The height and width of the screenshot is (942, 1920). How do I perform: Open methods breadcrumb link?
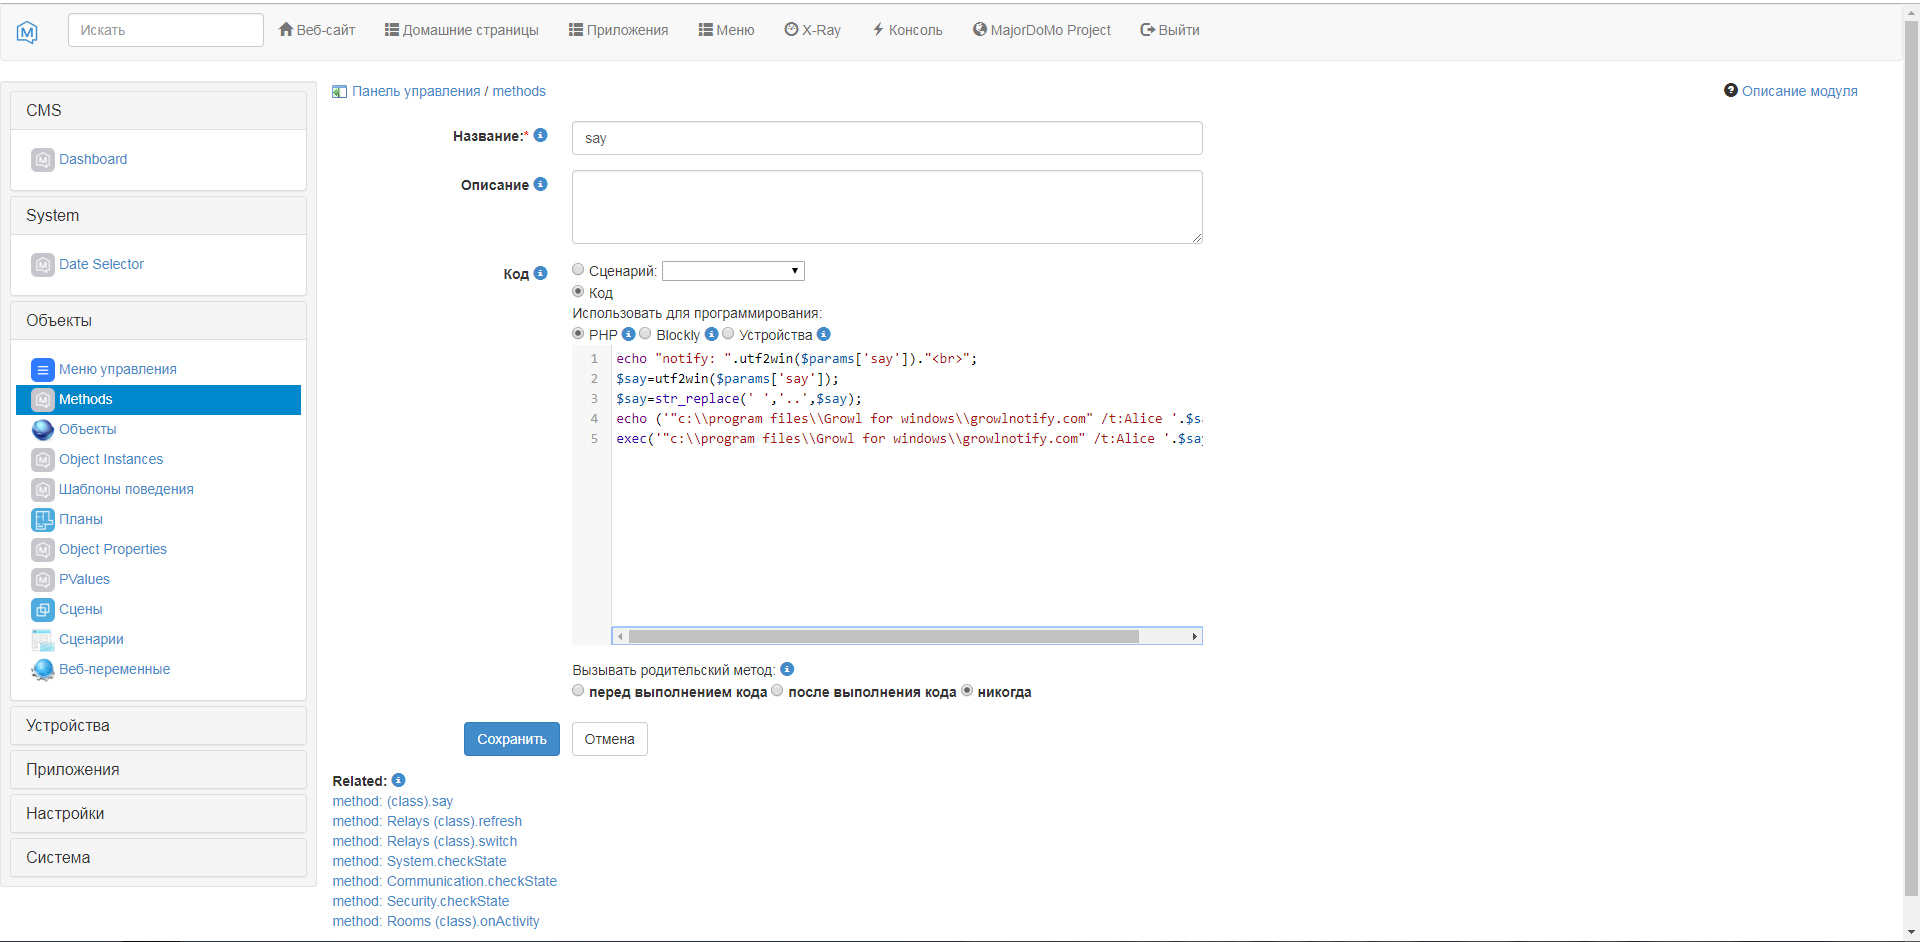[x=519, y=91]
